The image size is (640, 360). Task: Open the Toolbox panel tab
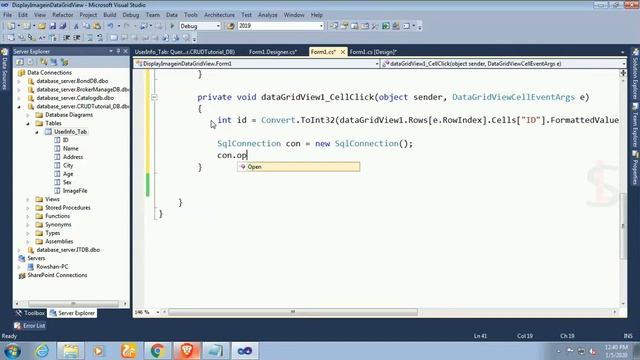coord(30,313)
